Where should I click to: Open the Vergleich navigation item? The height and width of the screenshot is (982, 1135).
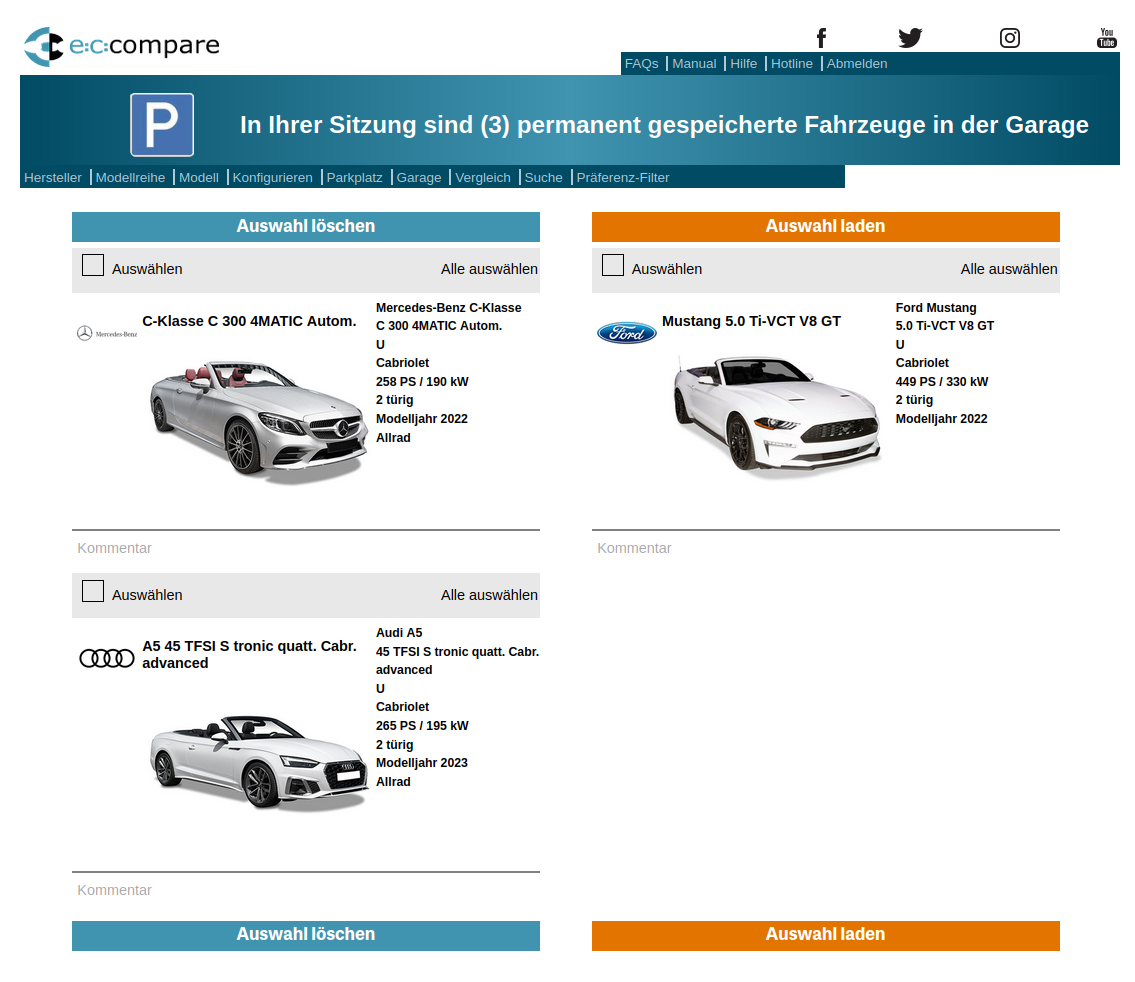tap(483, 177)
